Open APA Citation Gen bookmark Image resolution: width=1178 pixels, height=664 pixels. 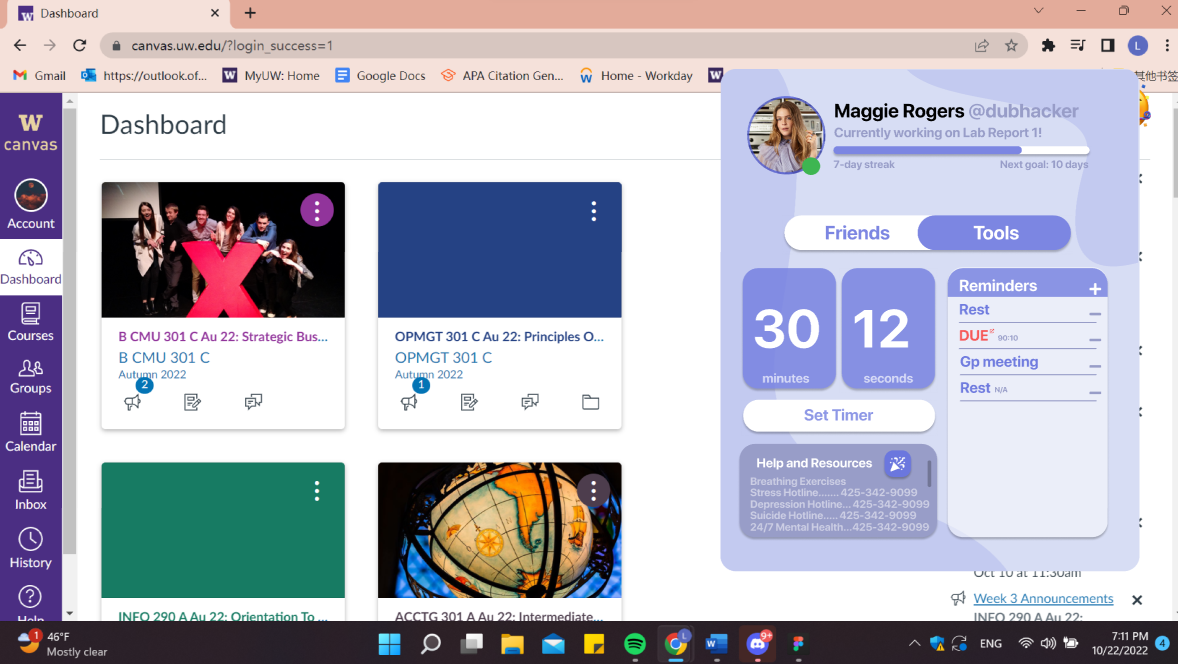(x=503, y=75)
